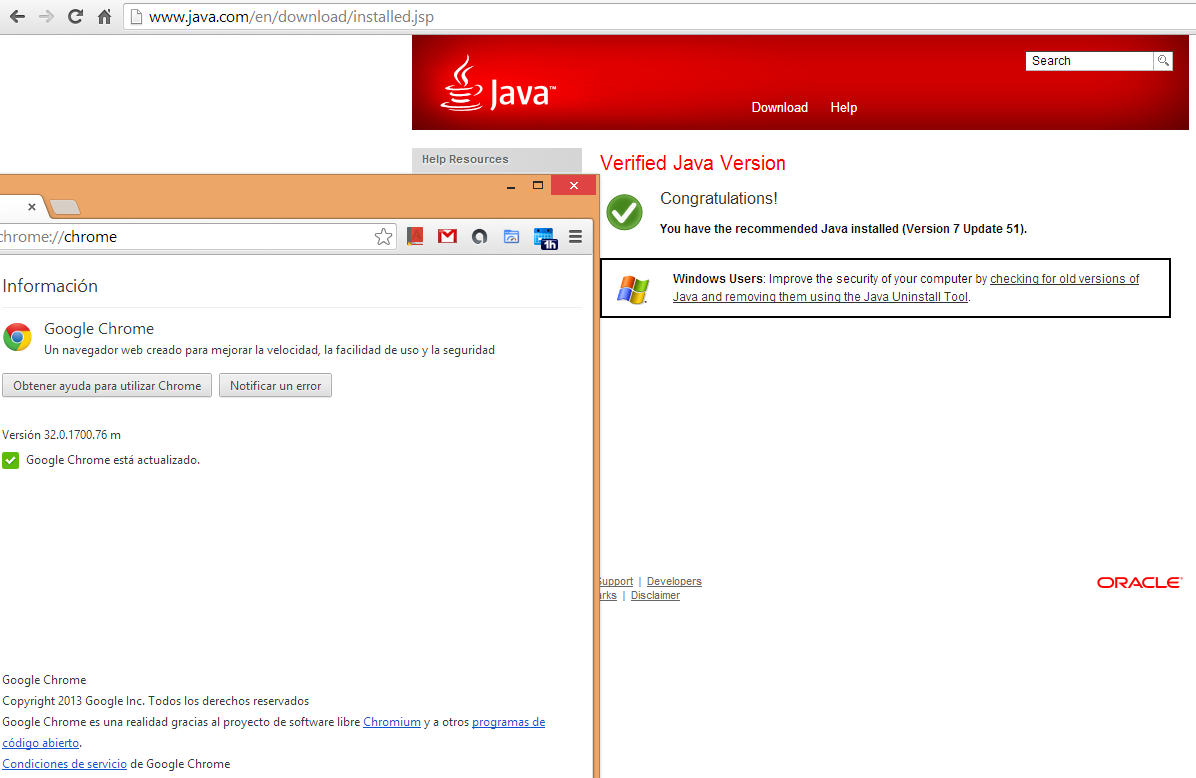This screenshot has width=1196, height=778.
Task: Click the Oracle logo in the footer
Action: pos(1139,583)
